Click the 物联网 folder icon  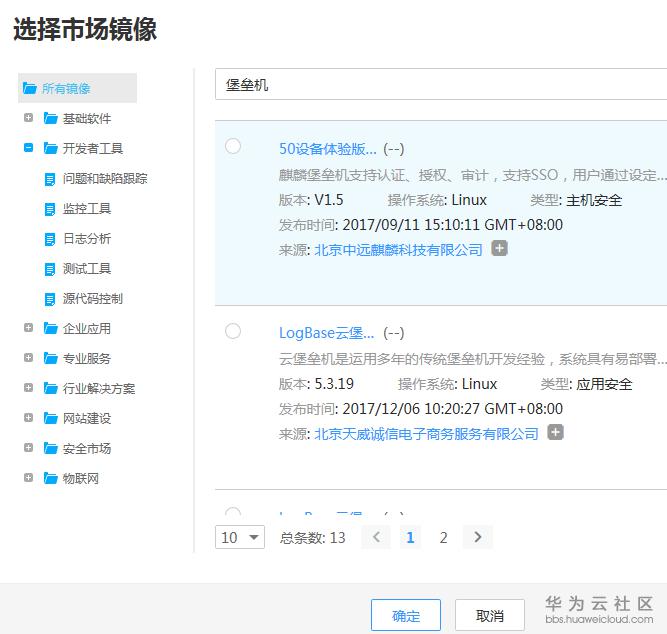(x=50, y=478)
